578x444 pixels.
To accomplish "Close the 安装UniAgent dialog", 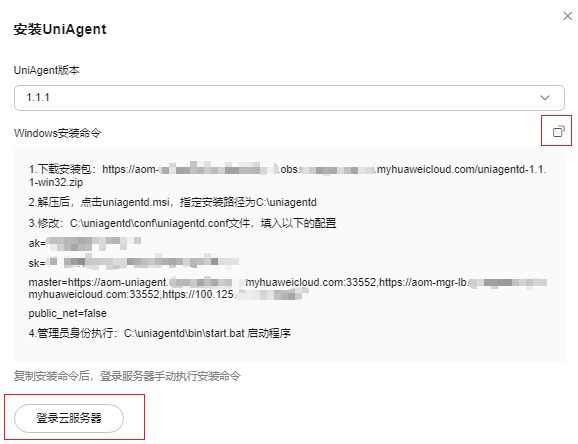I will tap(567, 16).
